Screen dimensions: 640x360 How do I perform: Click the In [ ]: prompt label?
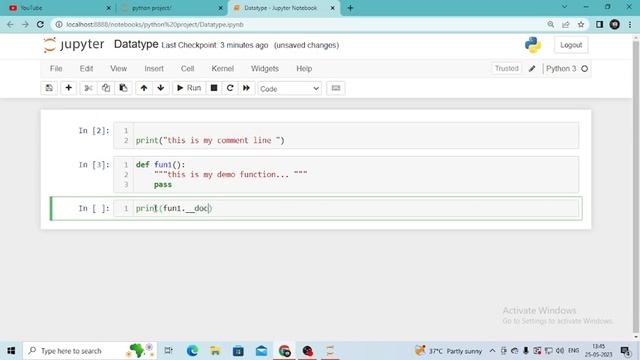[x=94, y=209]
